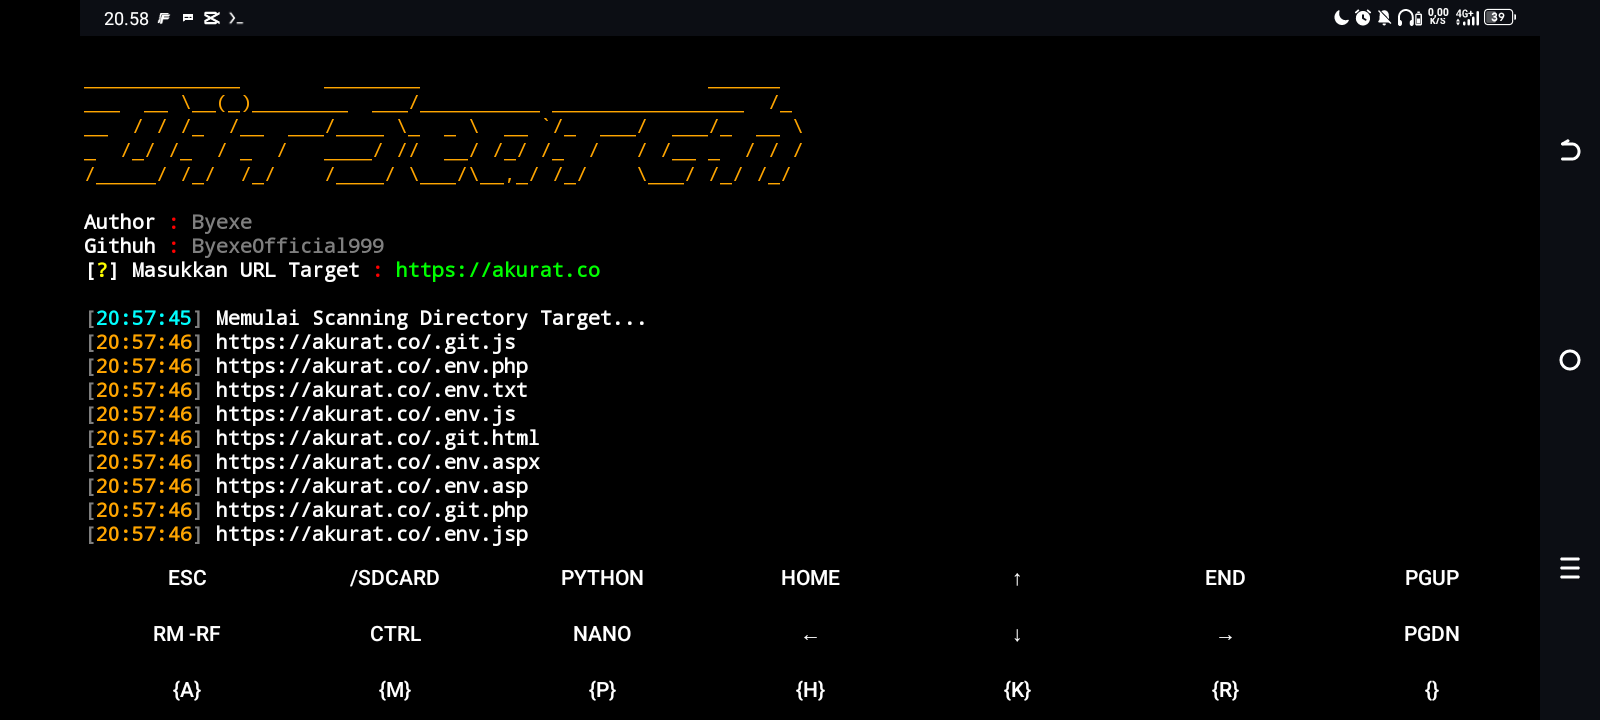
Task: Tap the alarm clock status icon
Action: click(1363, 17)
